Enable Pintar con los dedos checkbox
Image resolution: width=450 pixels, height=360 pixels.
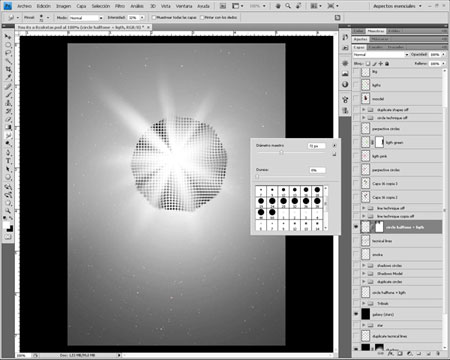tap(202, 17)
